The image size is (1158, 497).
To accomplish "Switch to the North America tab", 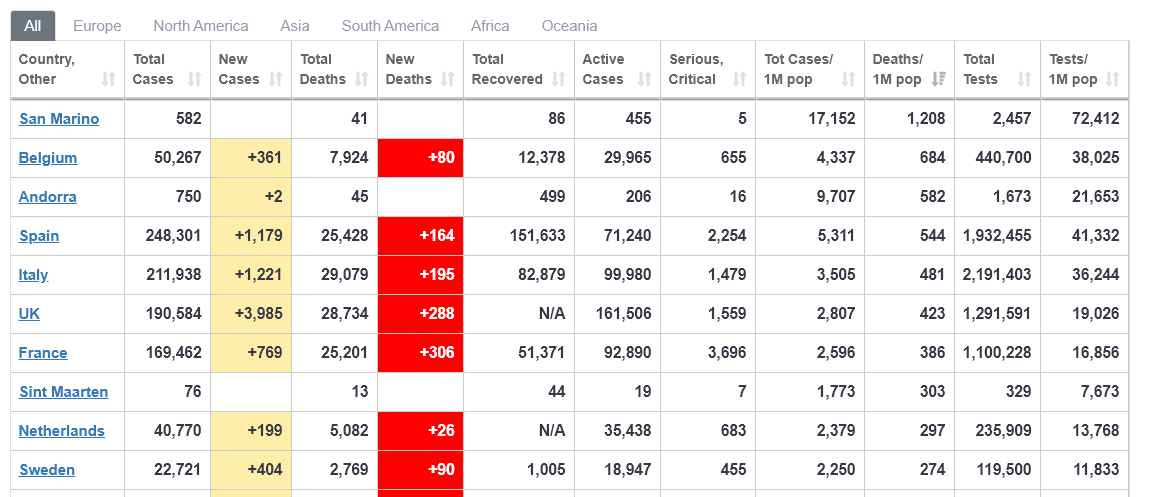I will pos(201,26).
